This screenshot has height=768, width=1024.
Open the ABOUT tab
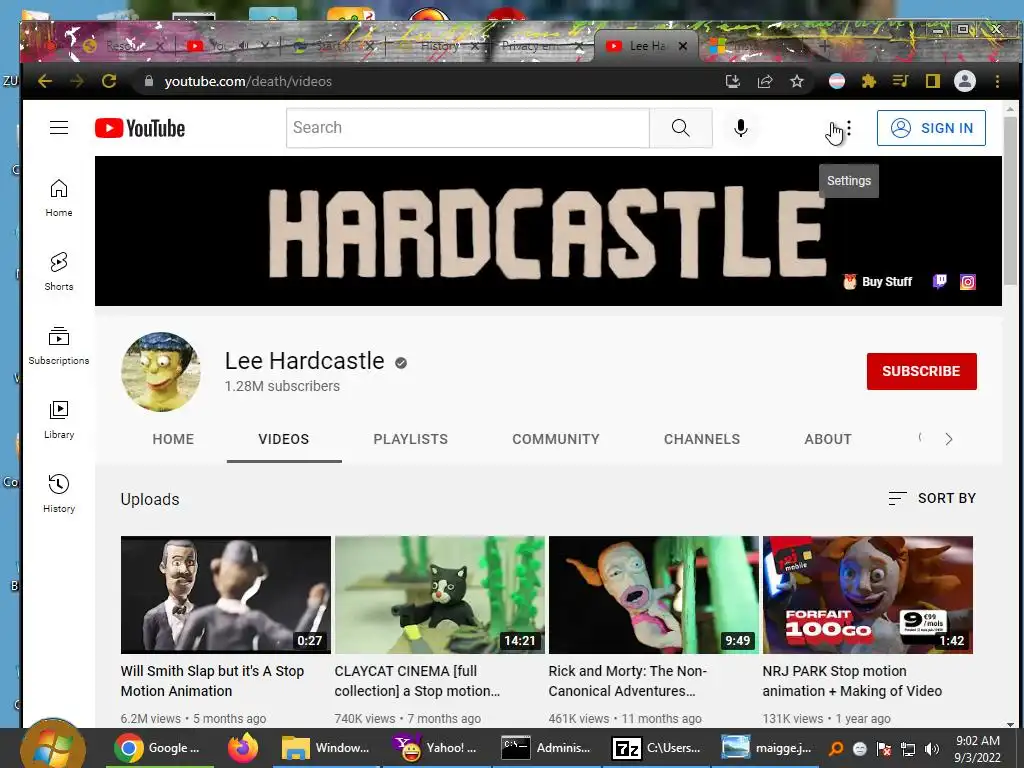(828, 439)
